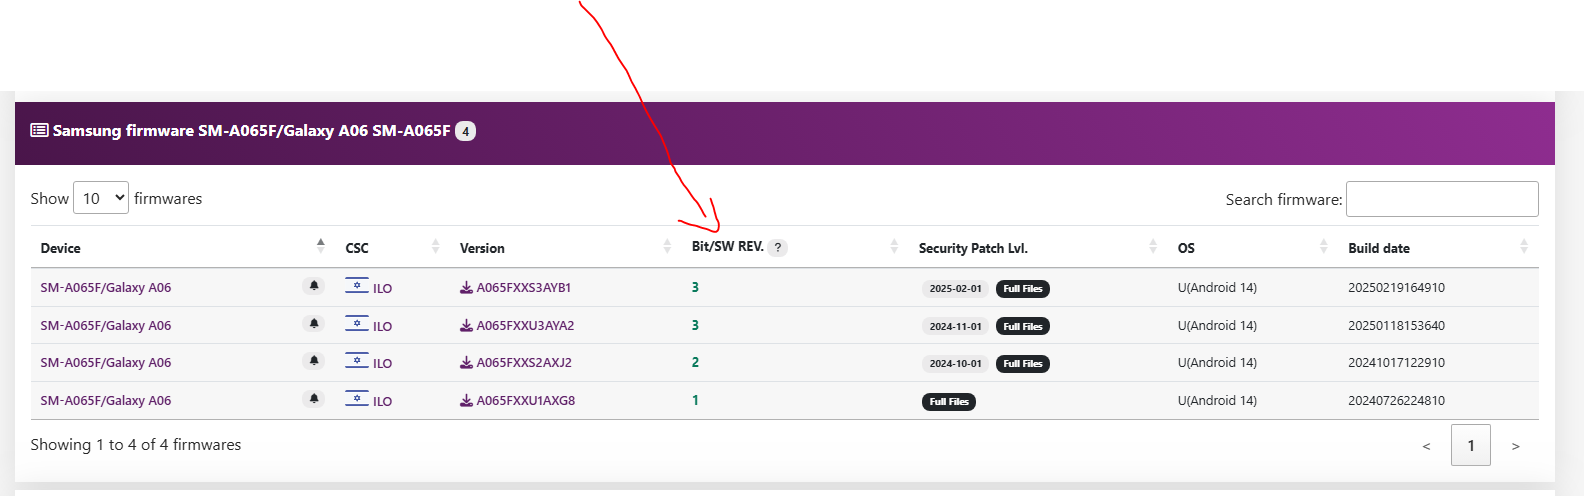Viewport: 1584px width, 496px height.
Task: Click the bell icon for A065FXXU3AYA2 row
Action: (x=314, y=324)
